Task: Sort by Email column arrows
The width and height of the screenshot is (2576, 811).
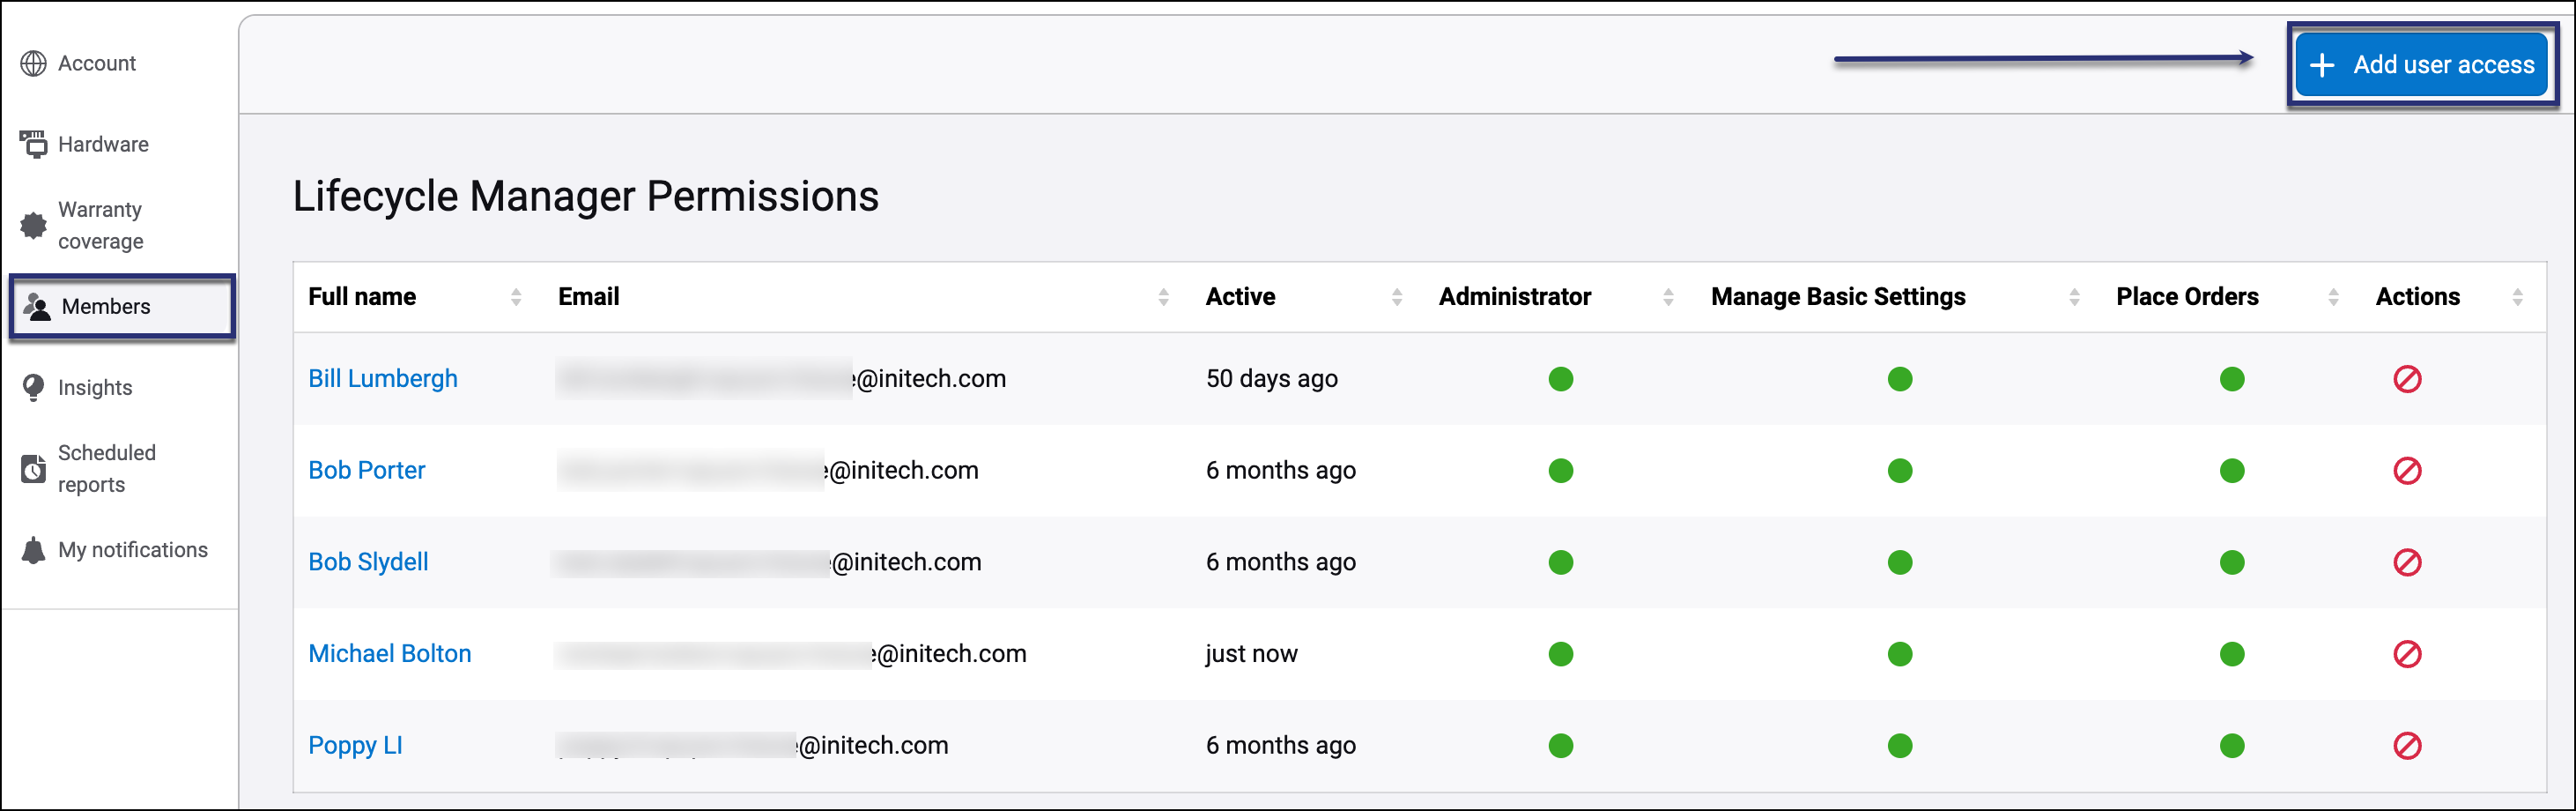Action: [x=1163, y=297]
